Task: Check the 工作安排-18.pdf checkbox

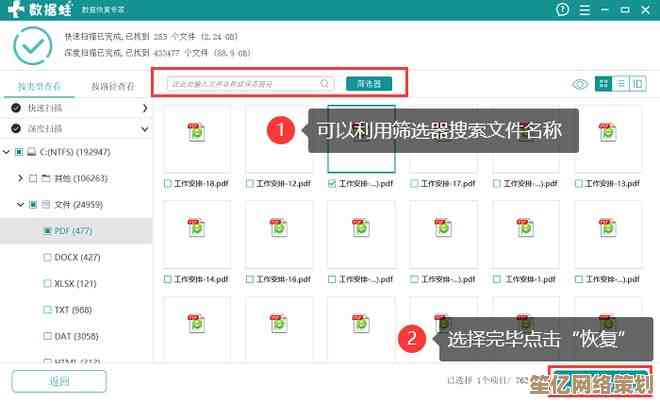Action: (x=168, y=185)
